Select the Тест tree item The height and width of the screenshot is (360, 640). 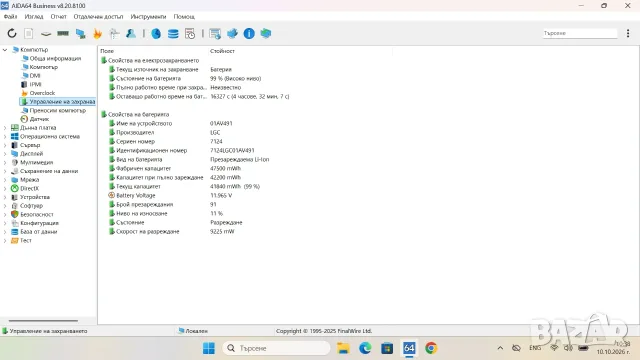pyautogui.click(x=26, y=240)
